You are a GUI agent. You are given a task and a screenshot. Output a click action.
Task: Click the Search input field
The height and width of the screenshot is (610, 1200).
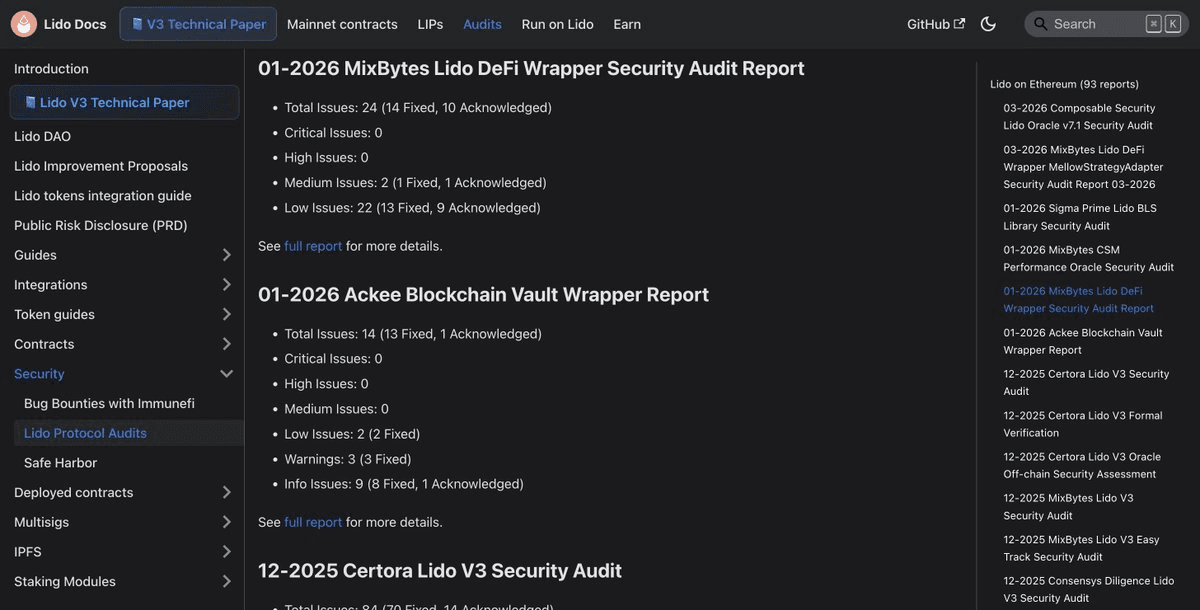[1095, 24]
